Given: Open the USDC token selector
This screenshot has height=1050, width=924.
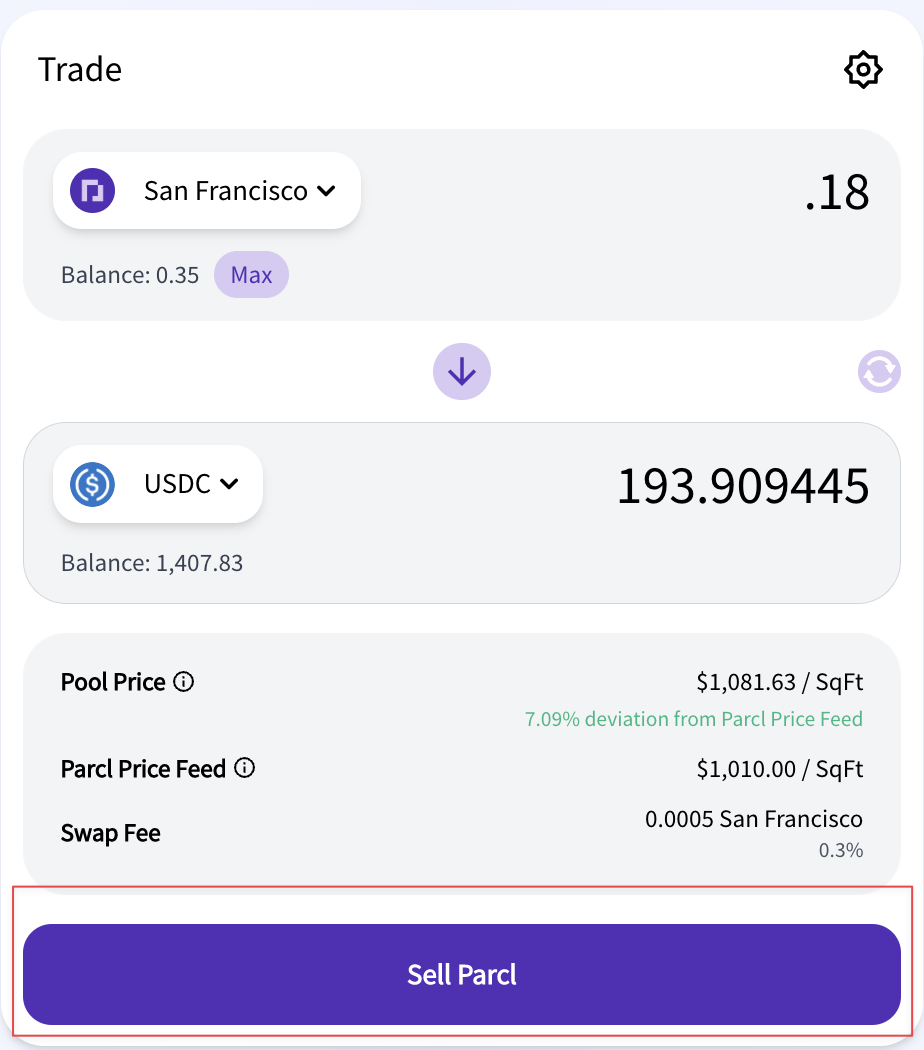Looking at the screenshot, I should 158,484.
